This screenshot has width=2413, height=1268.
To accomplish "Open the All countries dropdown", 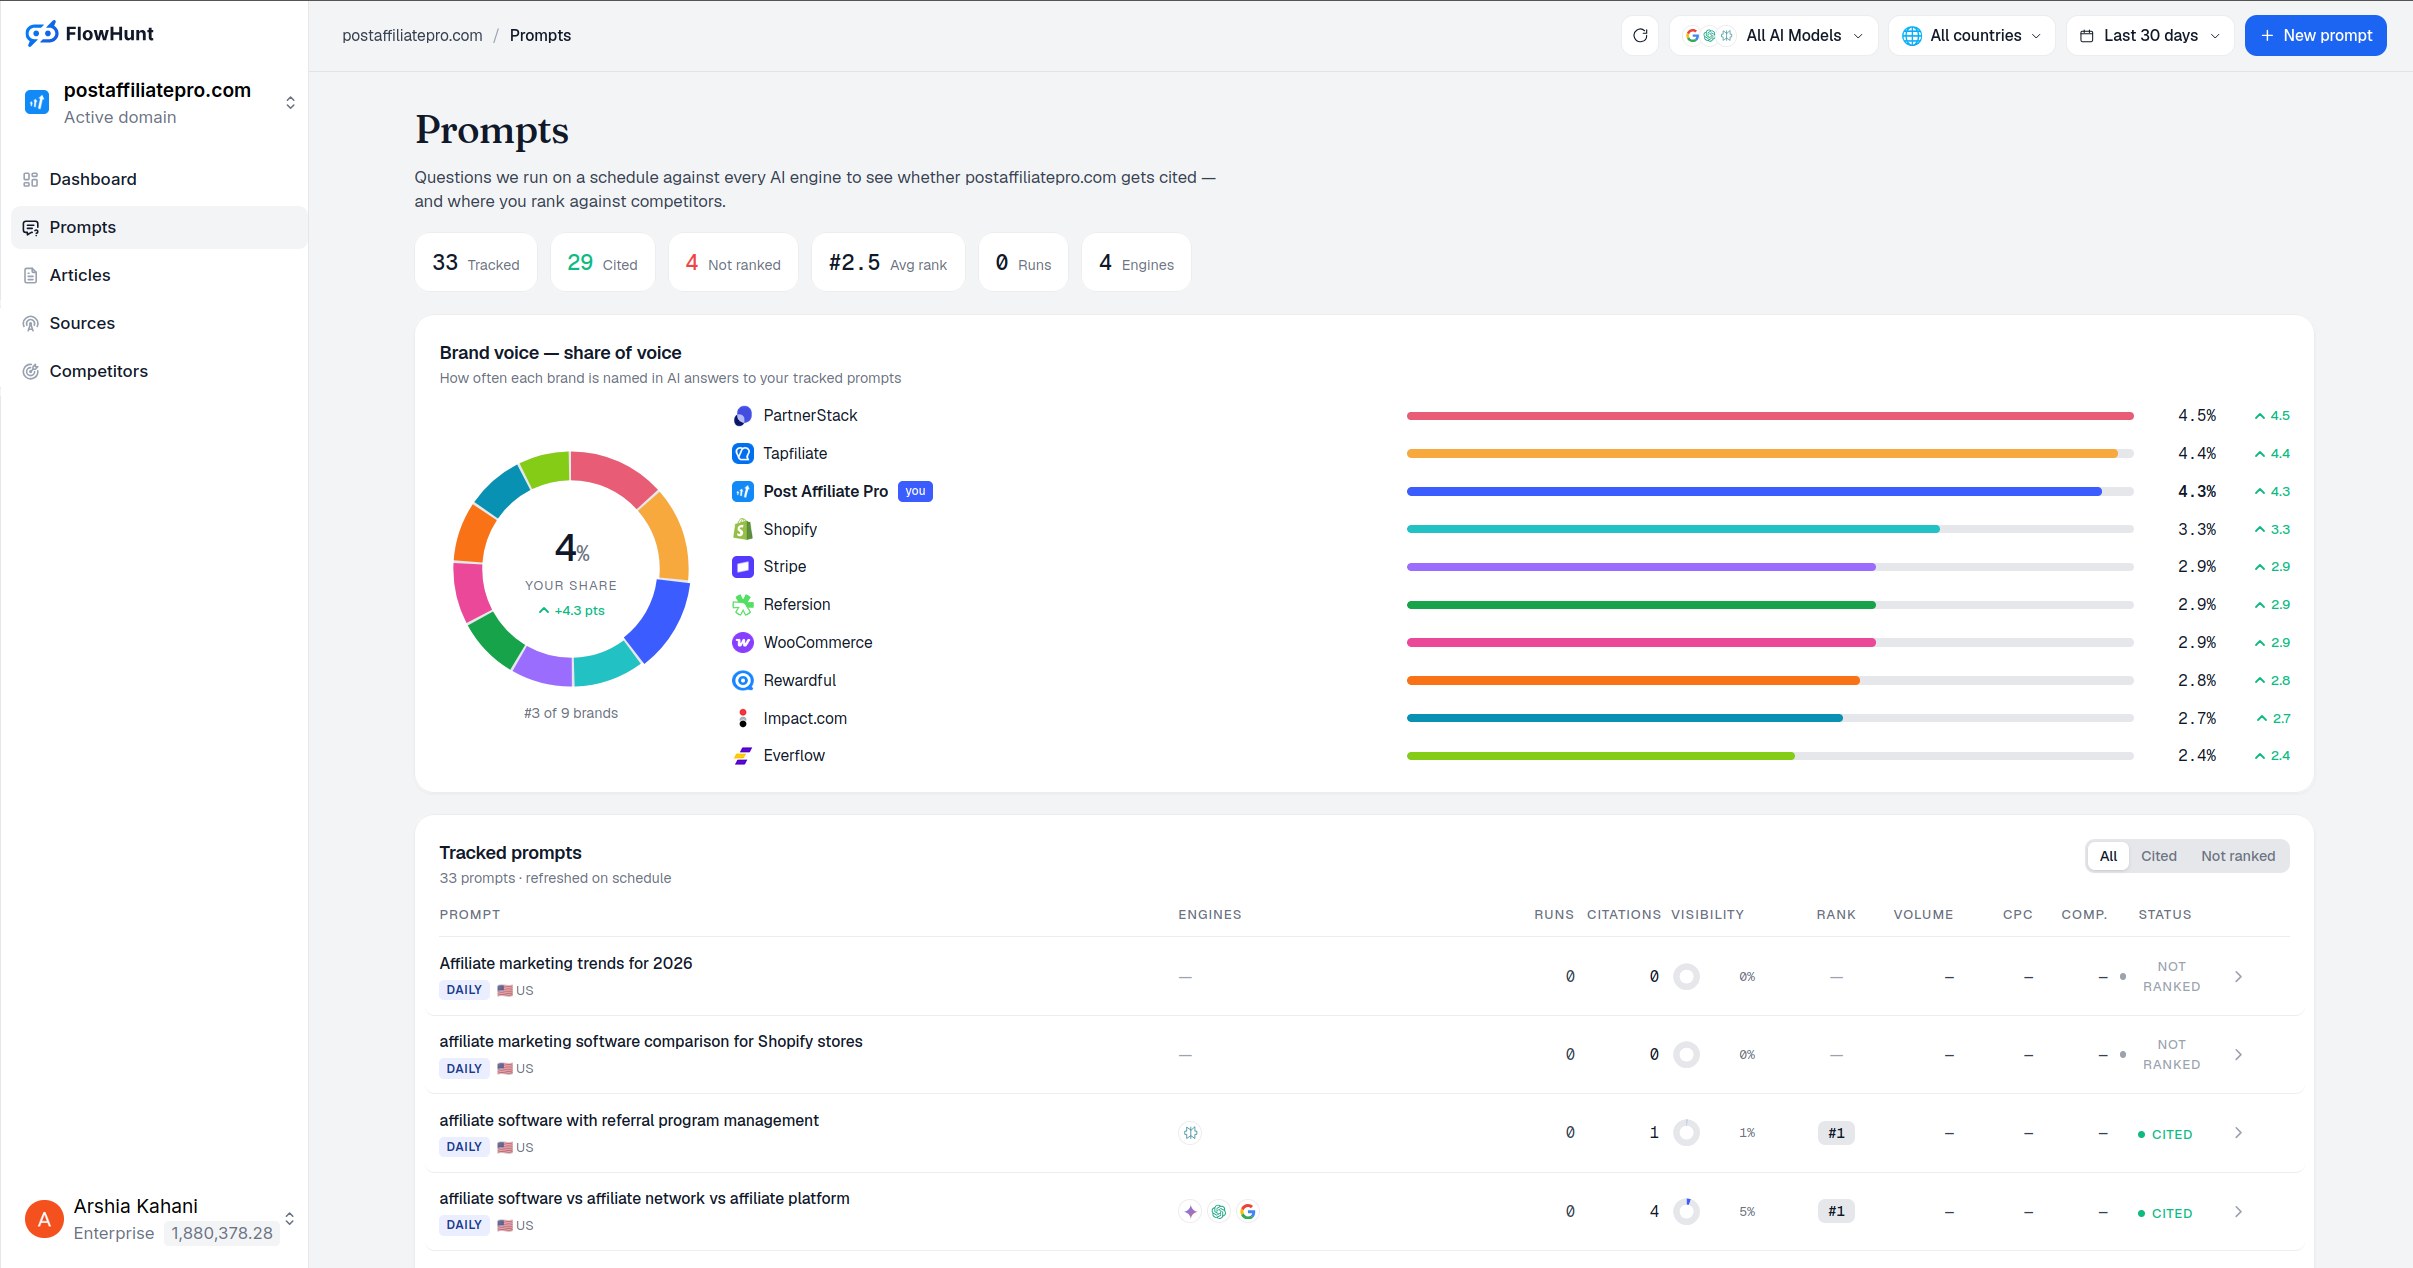I will (1971, 36).
